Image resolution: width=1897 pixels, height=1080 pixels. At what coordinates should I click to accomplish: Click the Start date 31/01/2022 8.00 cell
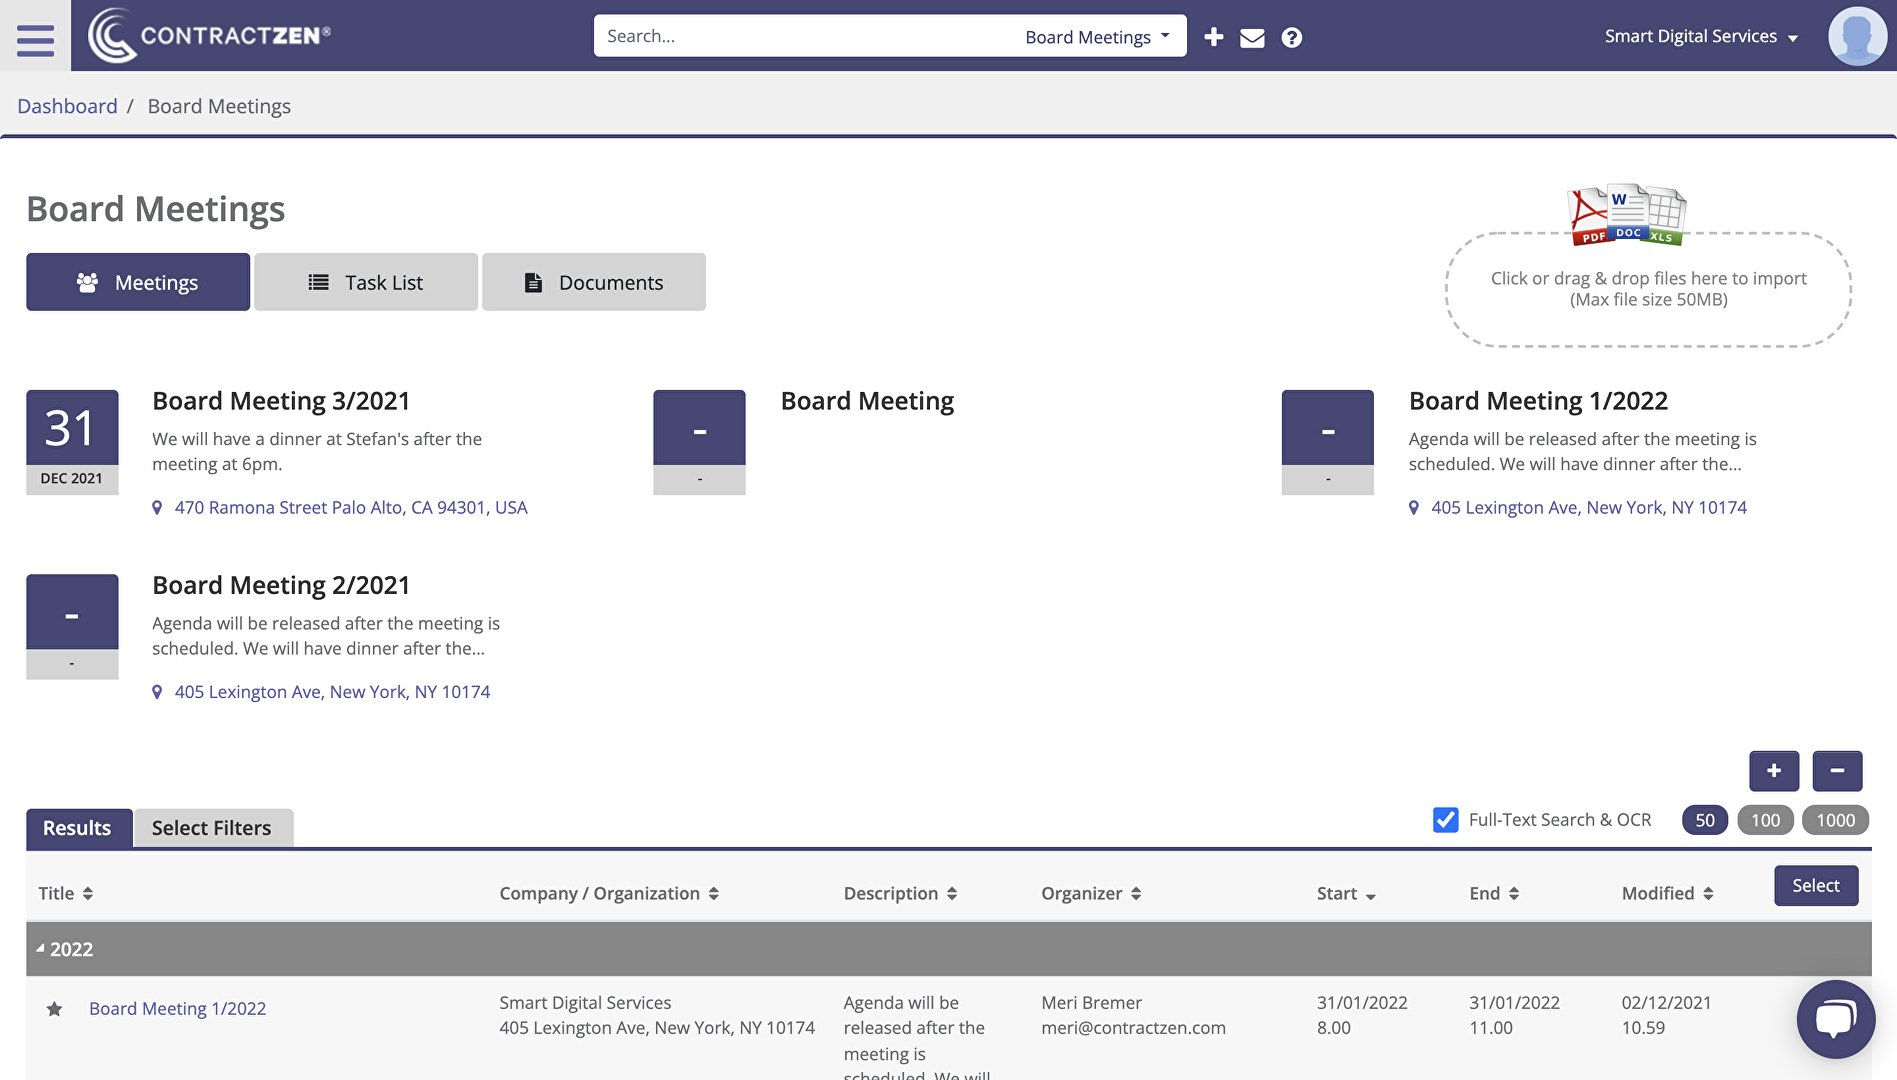click(1362, 1015)
